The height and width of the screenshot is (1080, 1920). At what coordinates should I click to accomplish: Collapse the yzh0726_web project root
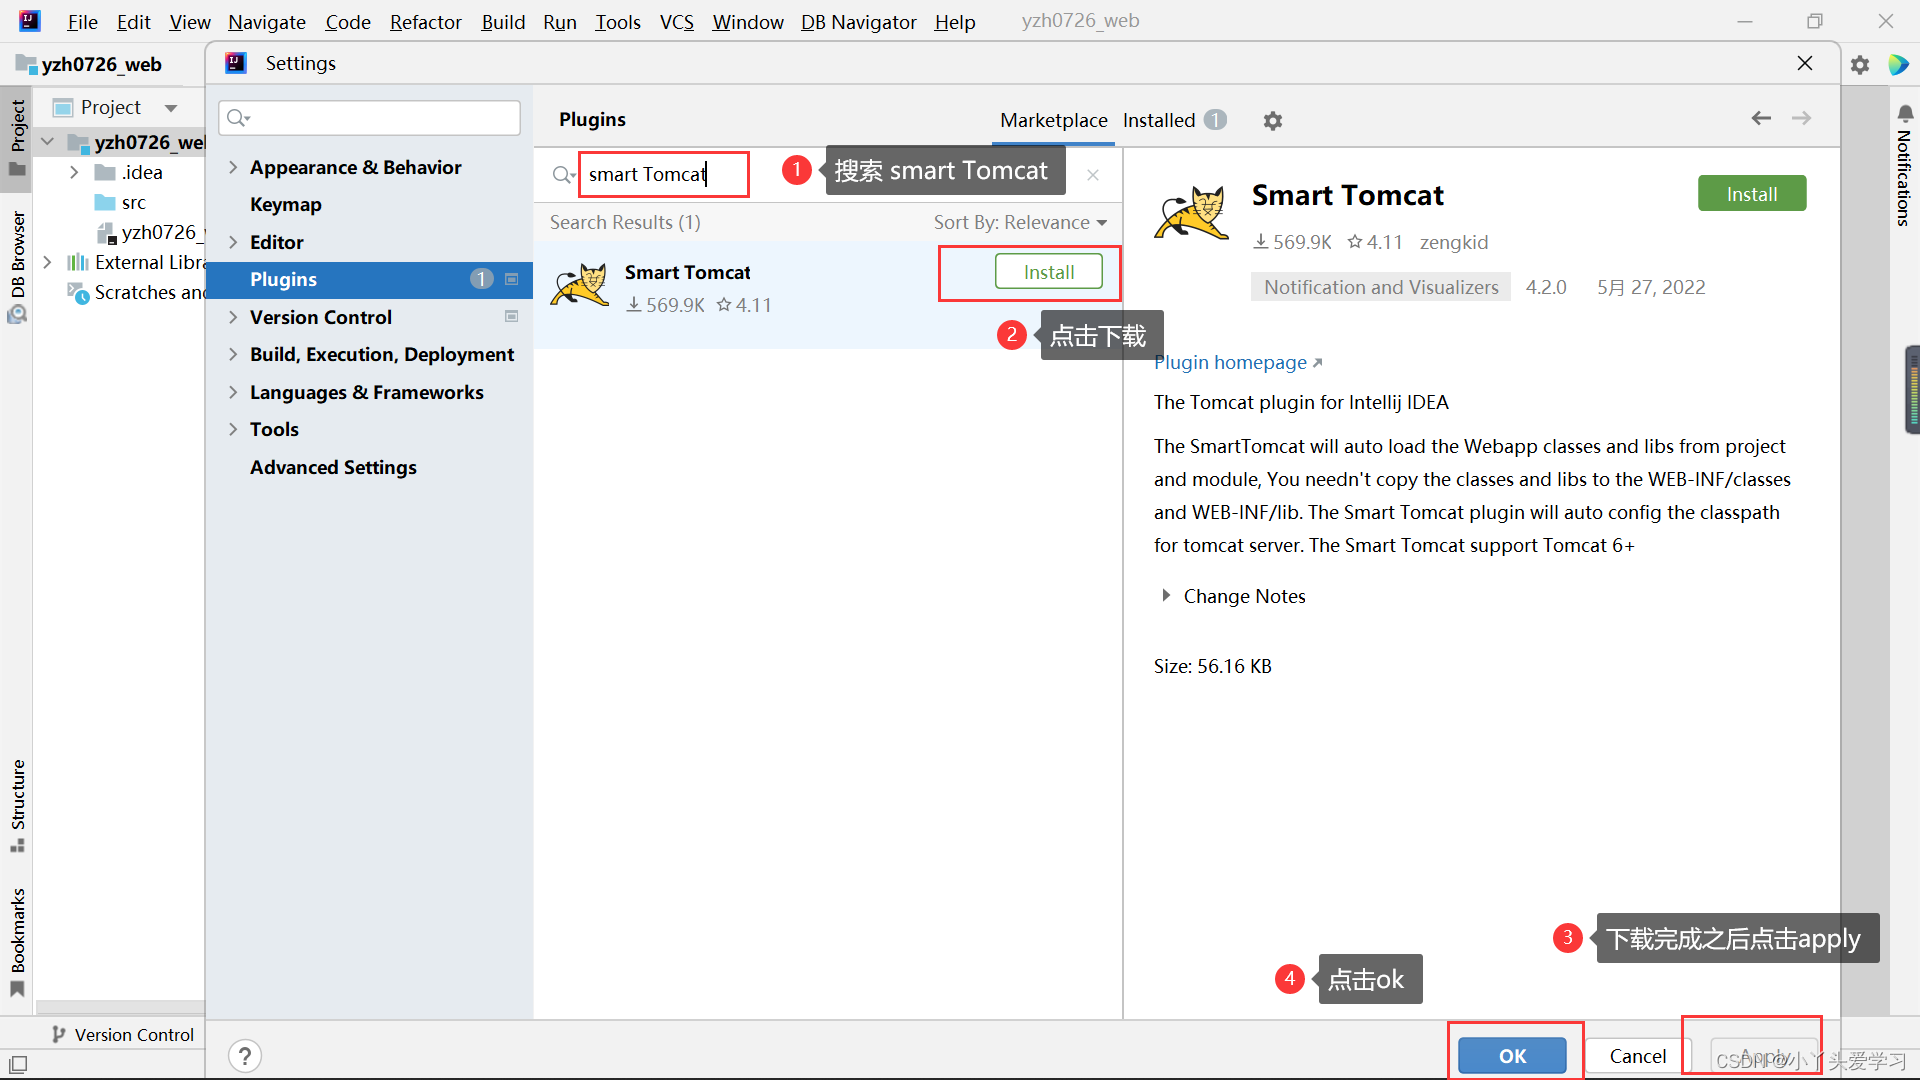pos(47,142)
